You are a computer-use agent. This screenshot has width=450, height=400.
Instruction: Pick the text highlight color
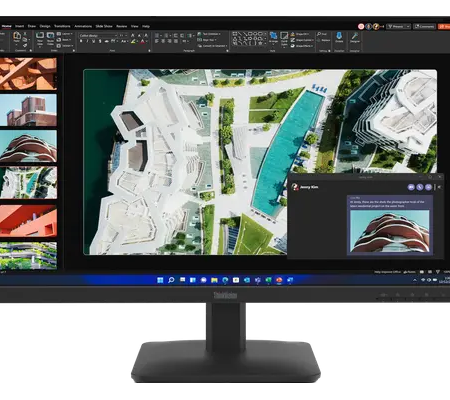coord(133,42)
